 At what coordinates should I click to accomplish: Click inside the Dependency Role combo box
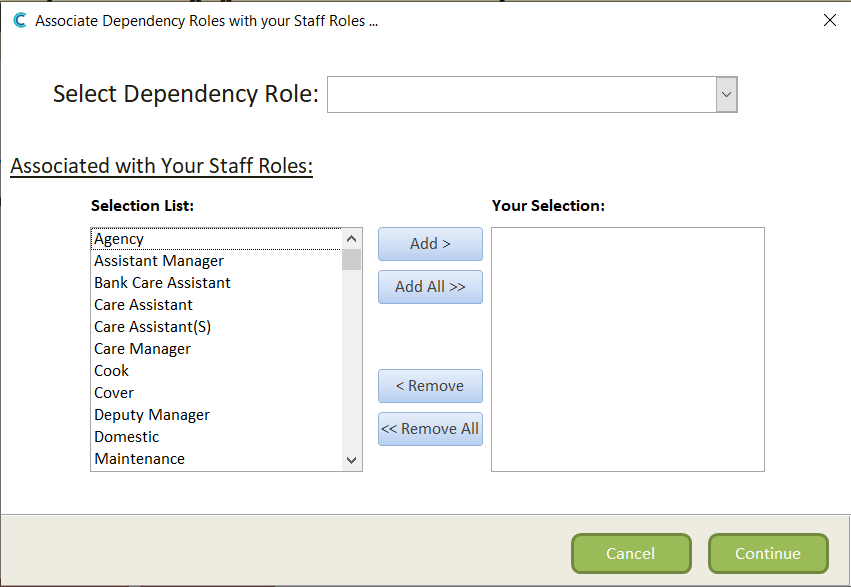click(x=521, y=95)
